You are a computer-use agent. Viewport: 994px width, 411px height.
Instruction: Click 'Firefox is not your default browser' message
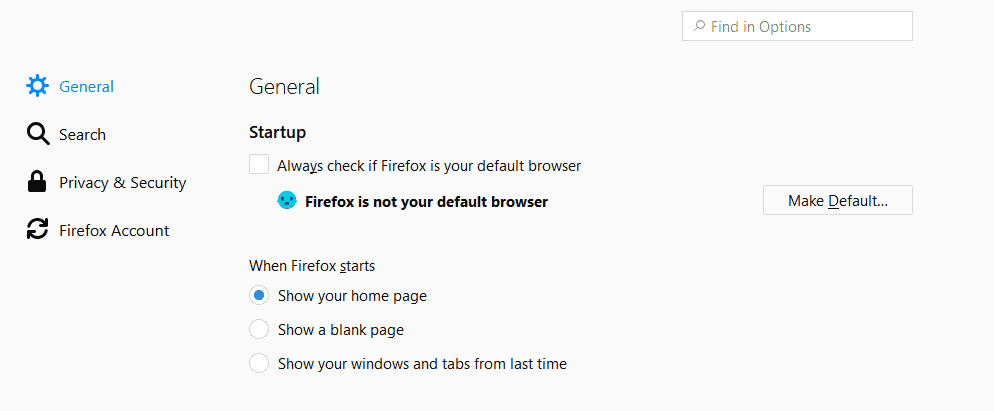(427, 202)
